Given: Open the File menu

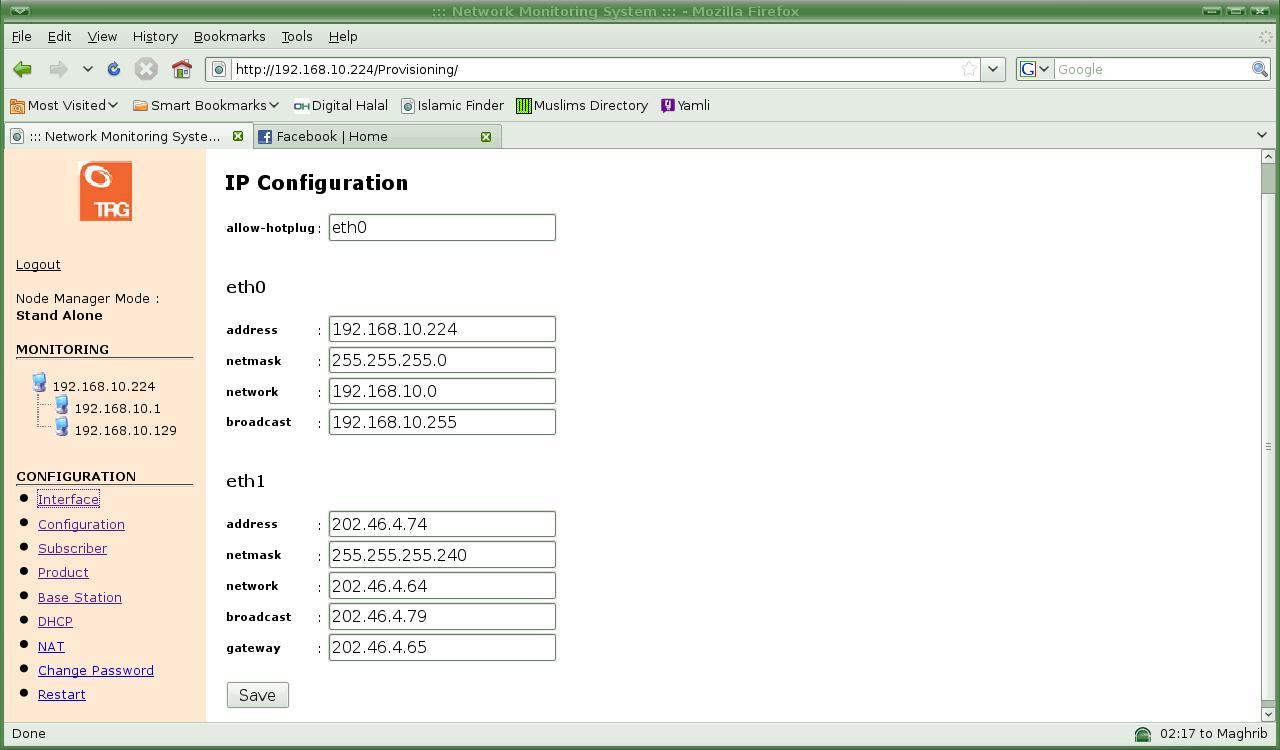Looking at the screenshot, I should (x=21, y=36).
